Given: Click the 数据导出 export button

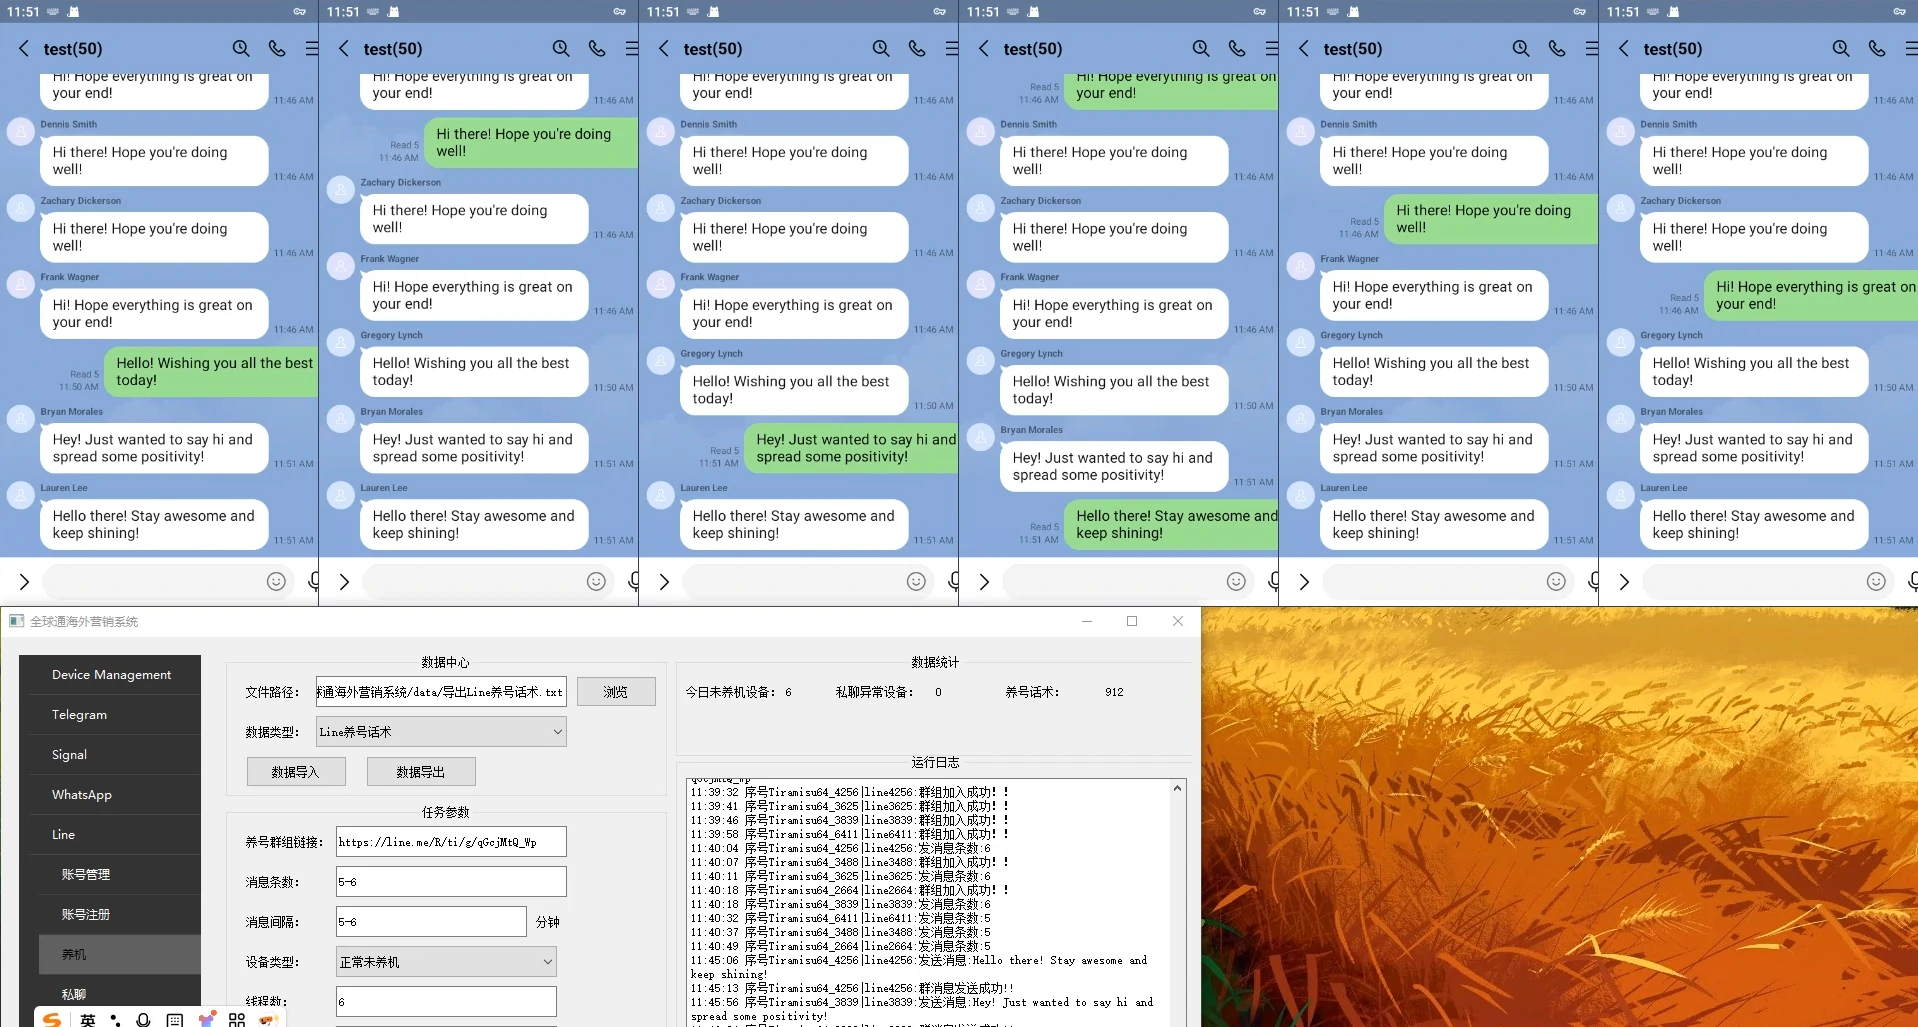Looking at the screenshot, I should (x=421, y=772).
